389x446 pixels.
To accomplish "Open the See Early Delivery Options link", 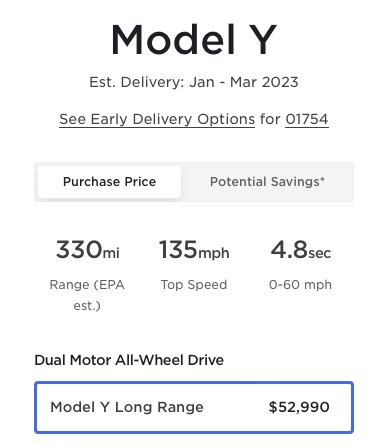I will [157, 119].
